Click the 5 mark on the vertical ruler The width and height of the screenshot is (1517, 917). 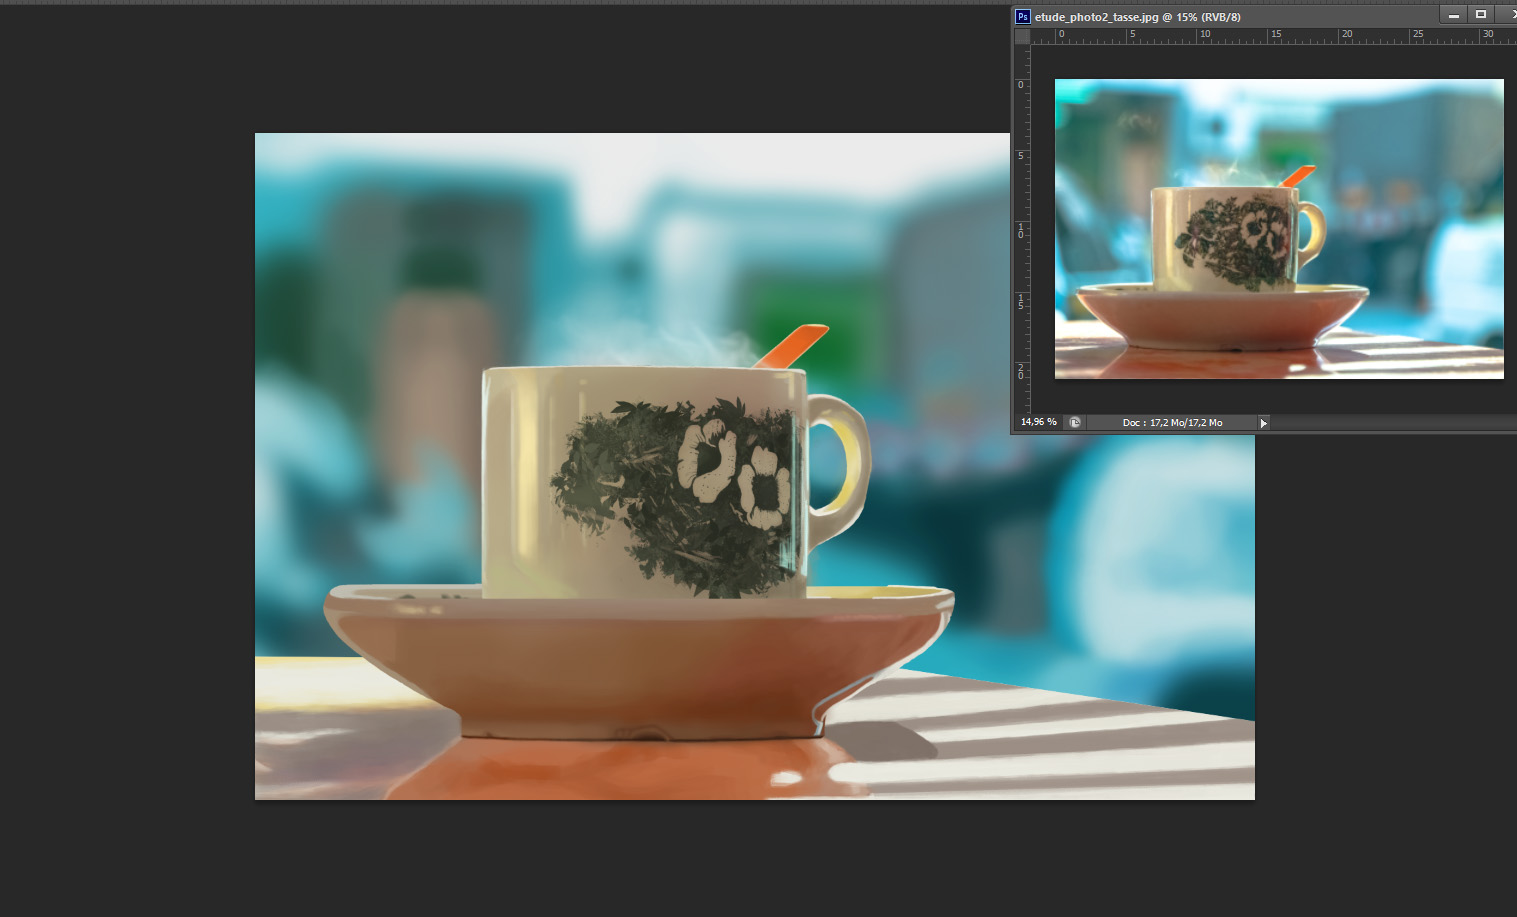pos(1021,155)
